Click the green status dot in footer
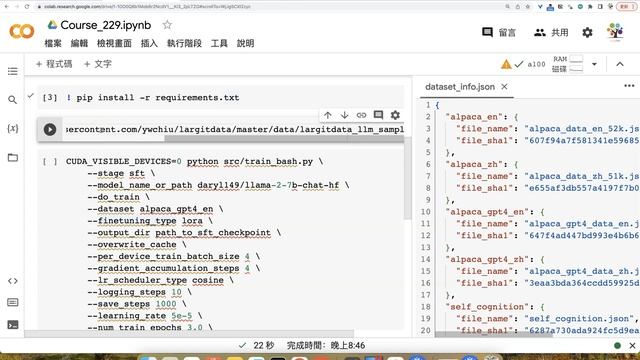Image resolution: width=640 pixels, height=360 pixels. (x=618, y=346)
